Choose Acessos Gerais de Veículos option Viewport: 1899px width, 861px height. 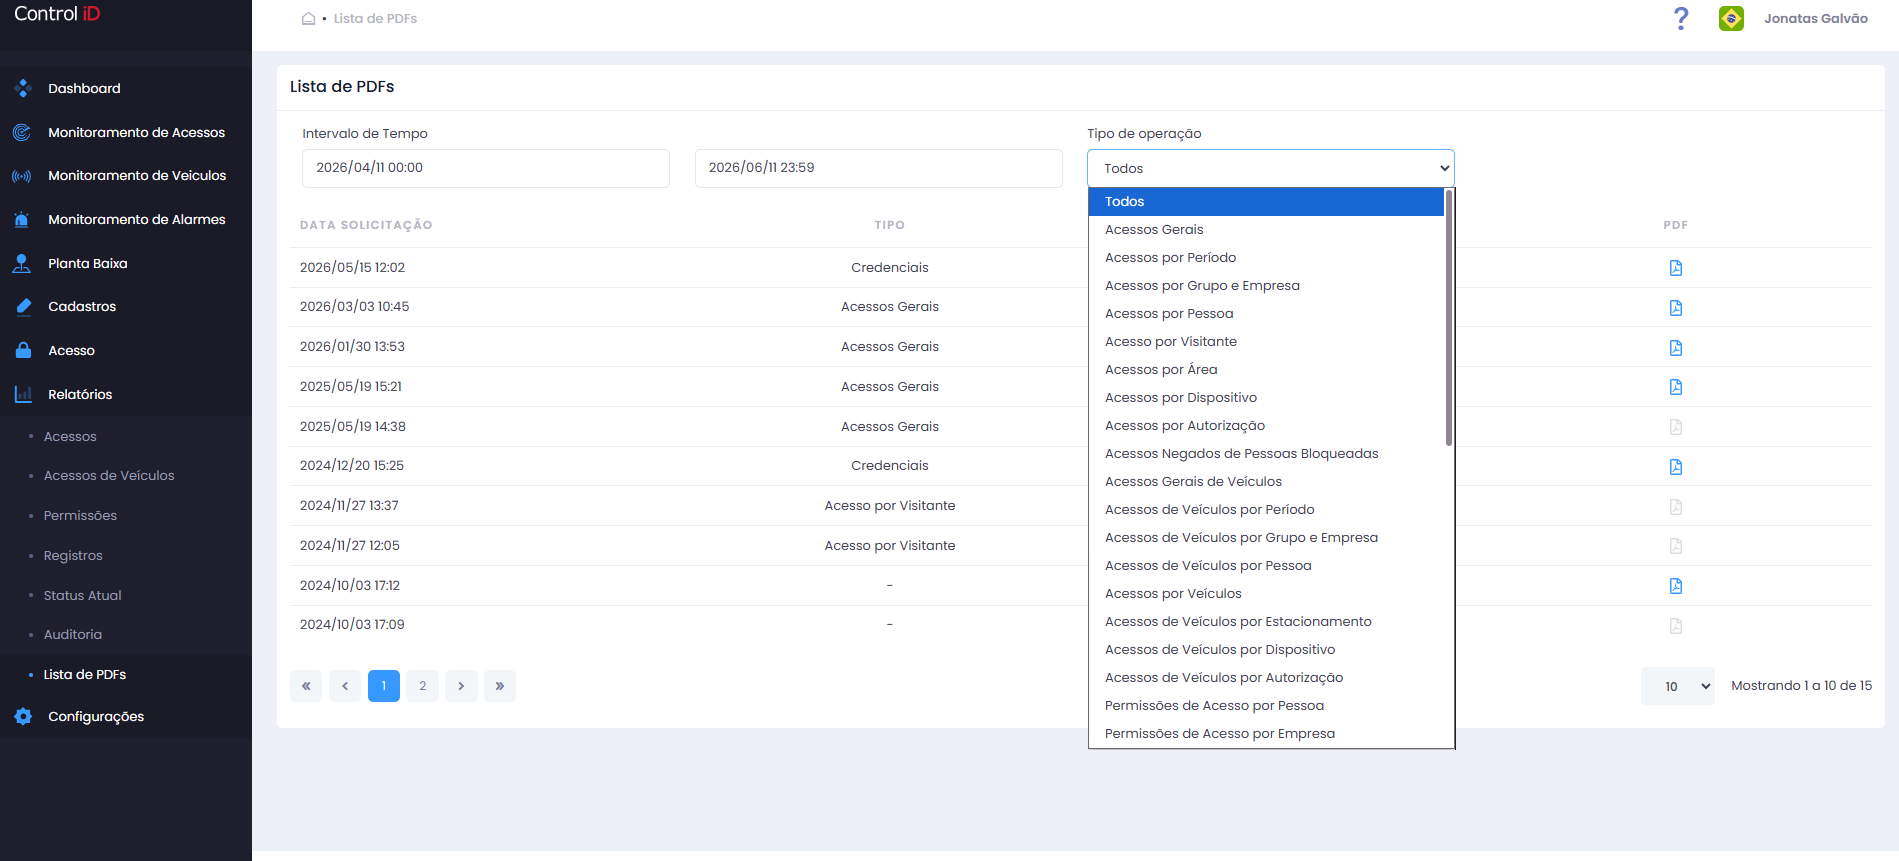[1266, 481]
